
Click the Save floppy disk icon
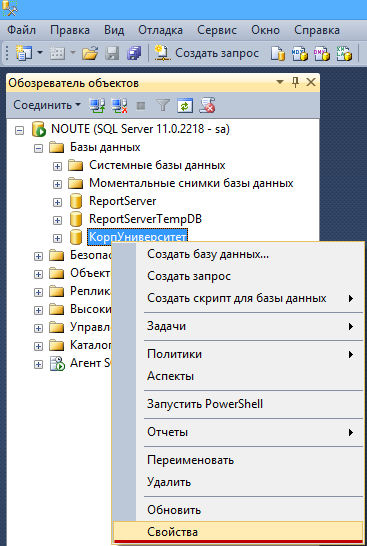click(x=112, y=53)
